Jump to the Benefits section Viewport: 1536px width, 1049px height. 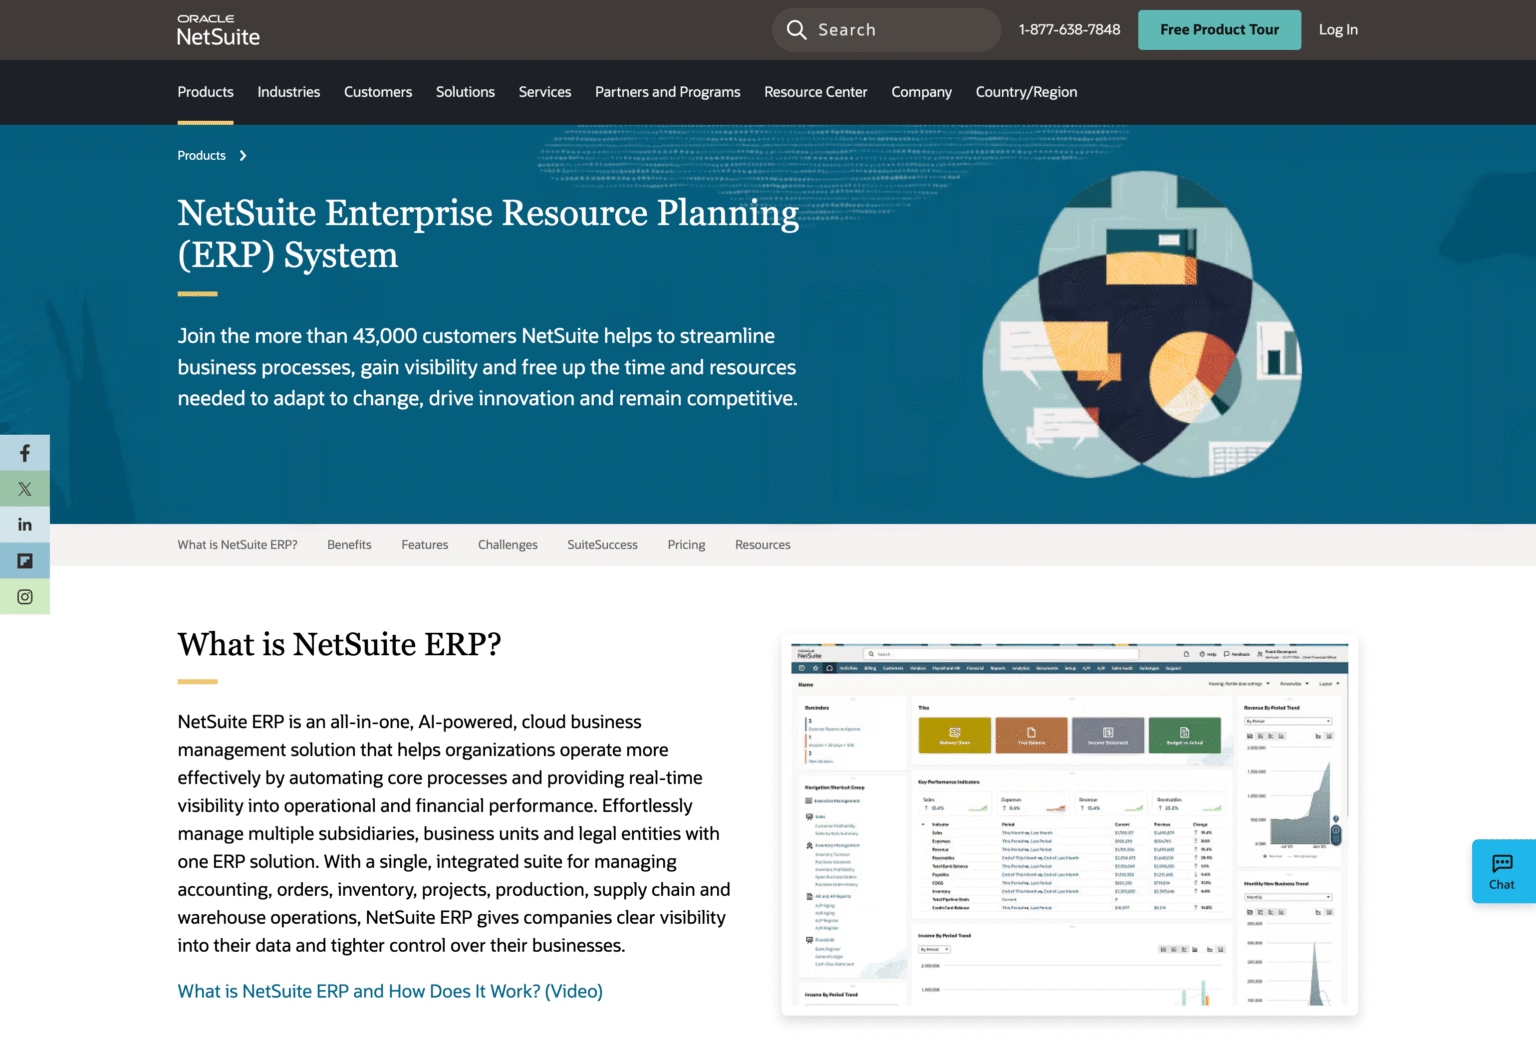tap(349, 545)
